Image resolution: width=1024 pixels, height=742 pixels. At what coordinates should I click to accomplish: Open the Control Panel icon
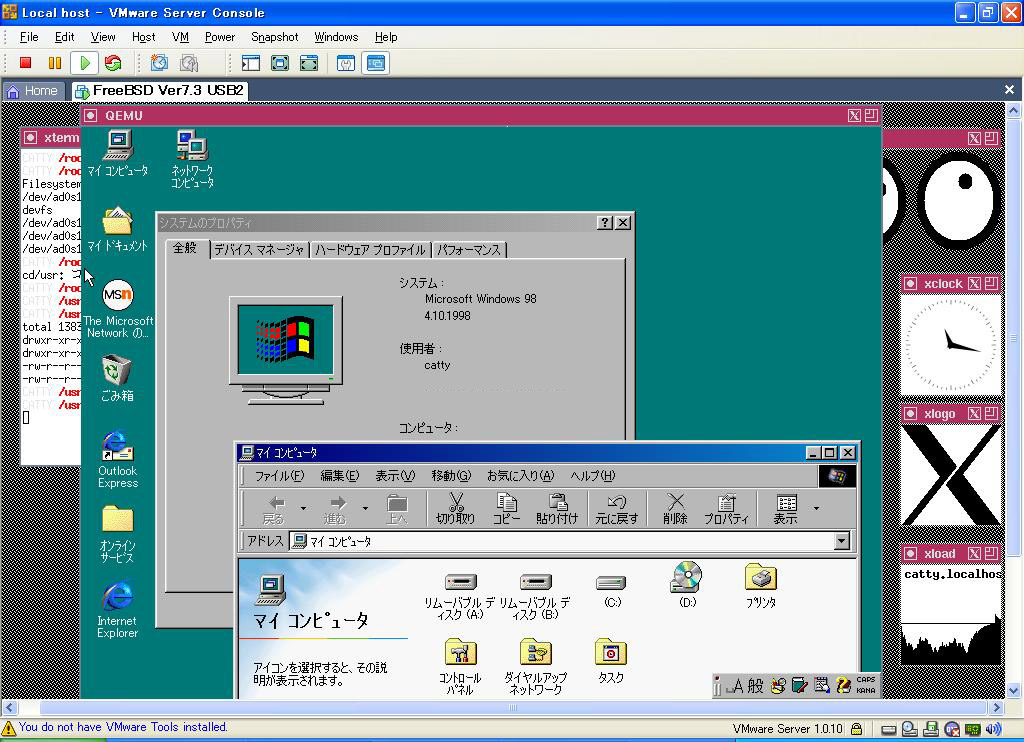coord(460,666)
